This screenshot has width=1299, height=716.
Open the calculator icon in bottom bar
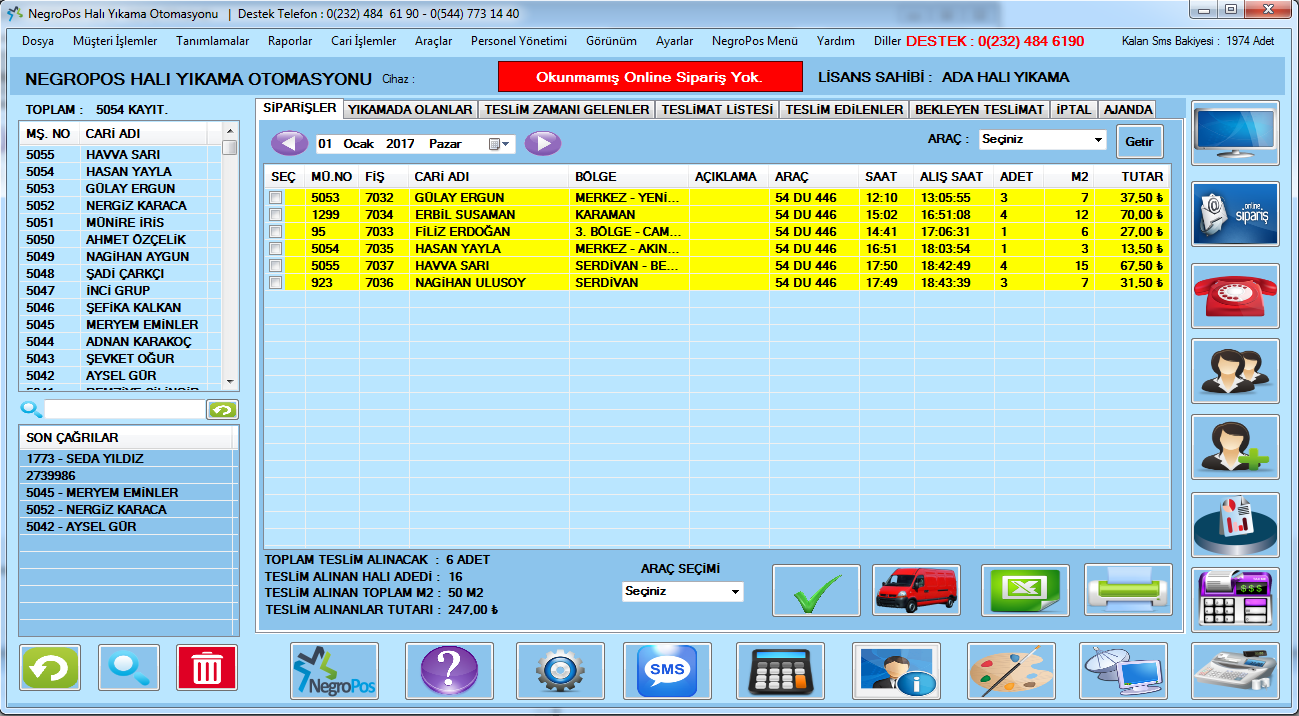coord(780,671)
